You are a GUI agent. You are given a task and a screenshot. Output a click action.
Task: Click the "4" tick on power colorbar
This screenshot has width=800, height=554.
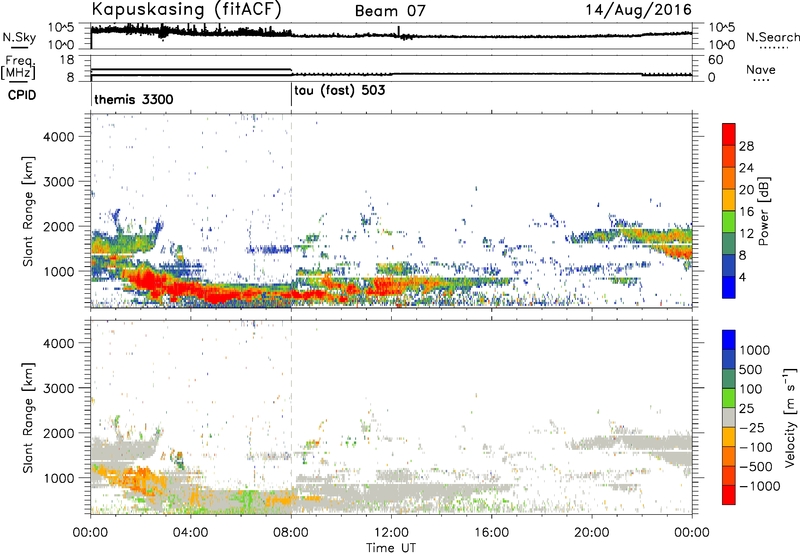point(742,277)
